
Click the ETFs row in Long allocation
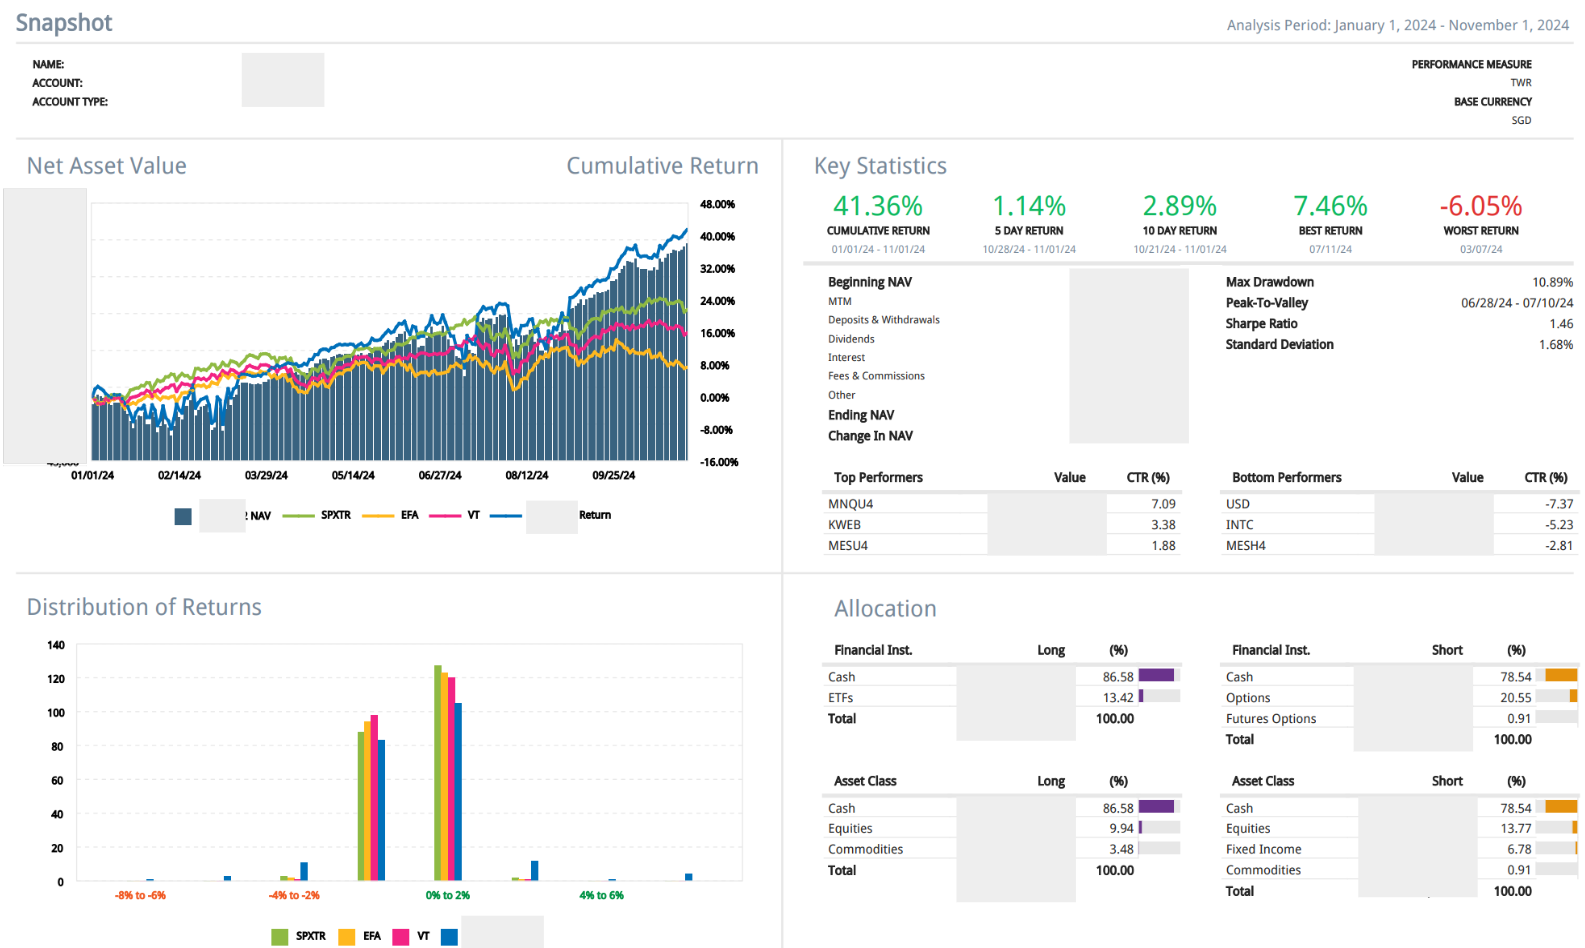(x=1002, y=697)
